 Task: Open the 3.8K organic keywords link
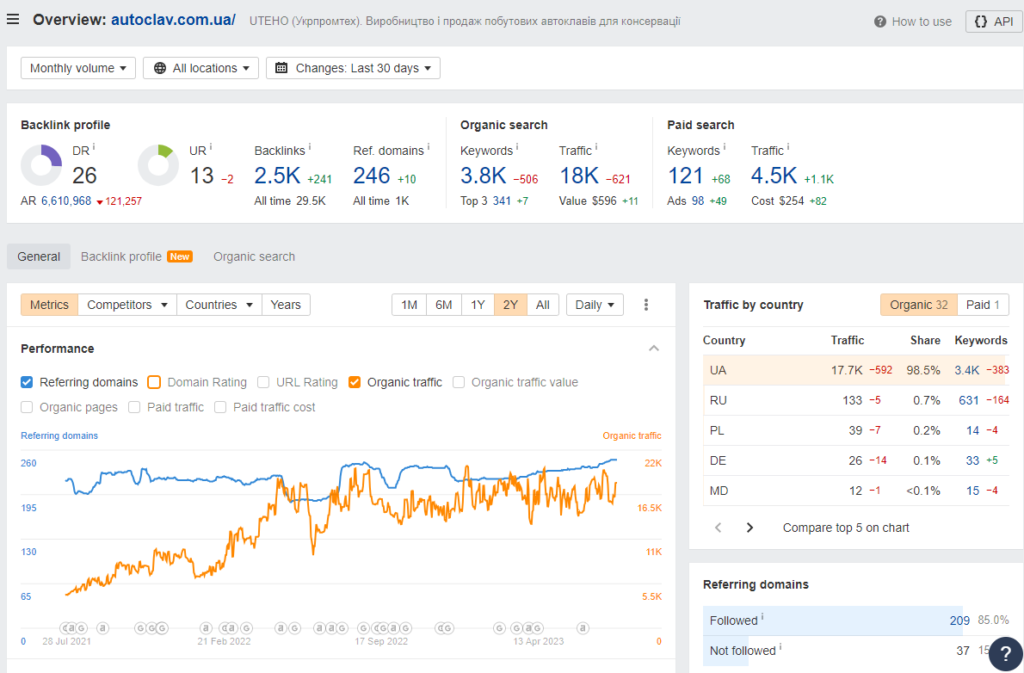(483, 176)
